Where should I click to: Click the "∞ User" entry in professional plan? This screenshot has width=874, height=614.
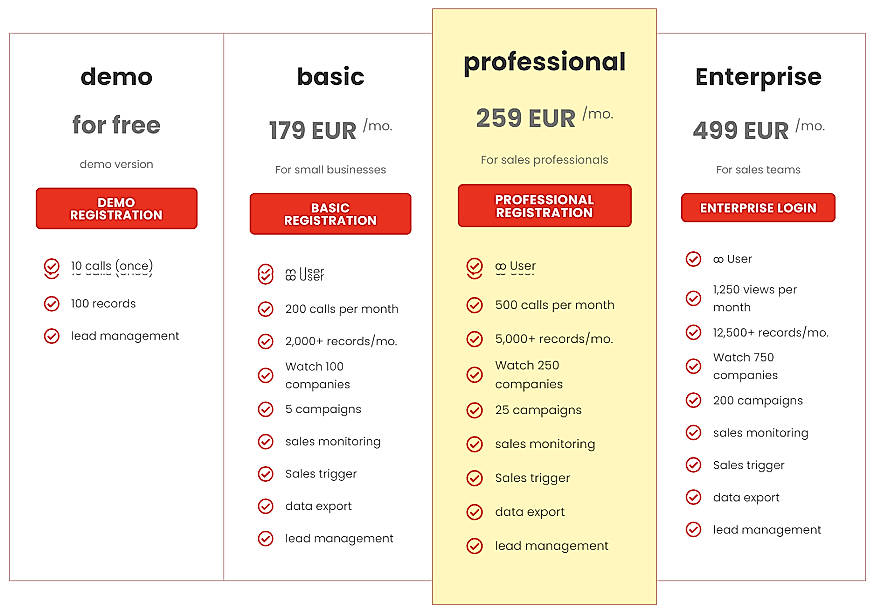pyautogui.click(x=514, y=267)
